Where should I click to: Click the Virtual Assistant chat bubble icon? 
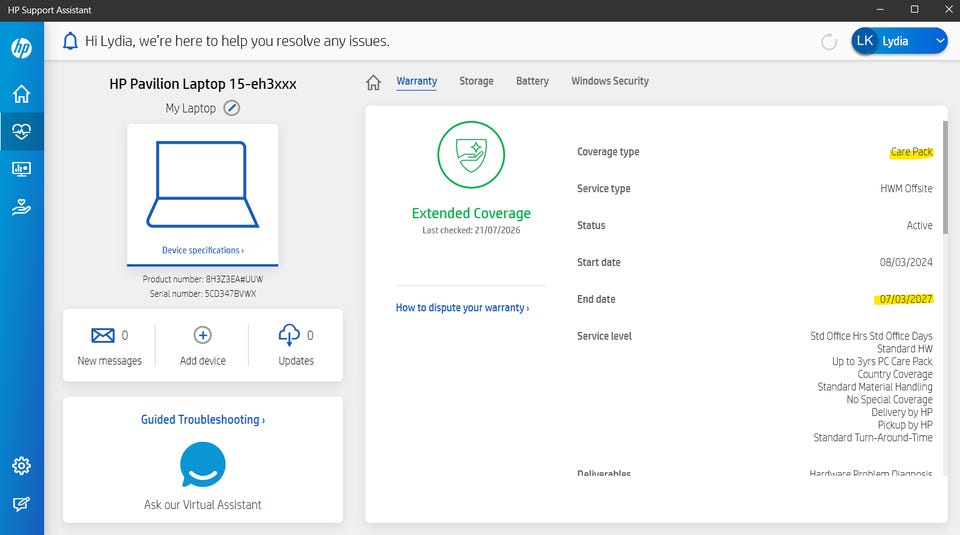[203, 465]
